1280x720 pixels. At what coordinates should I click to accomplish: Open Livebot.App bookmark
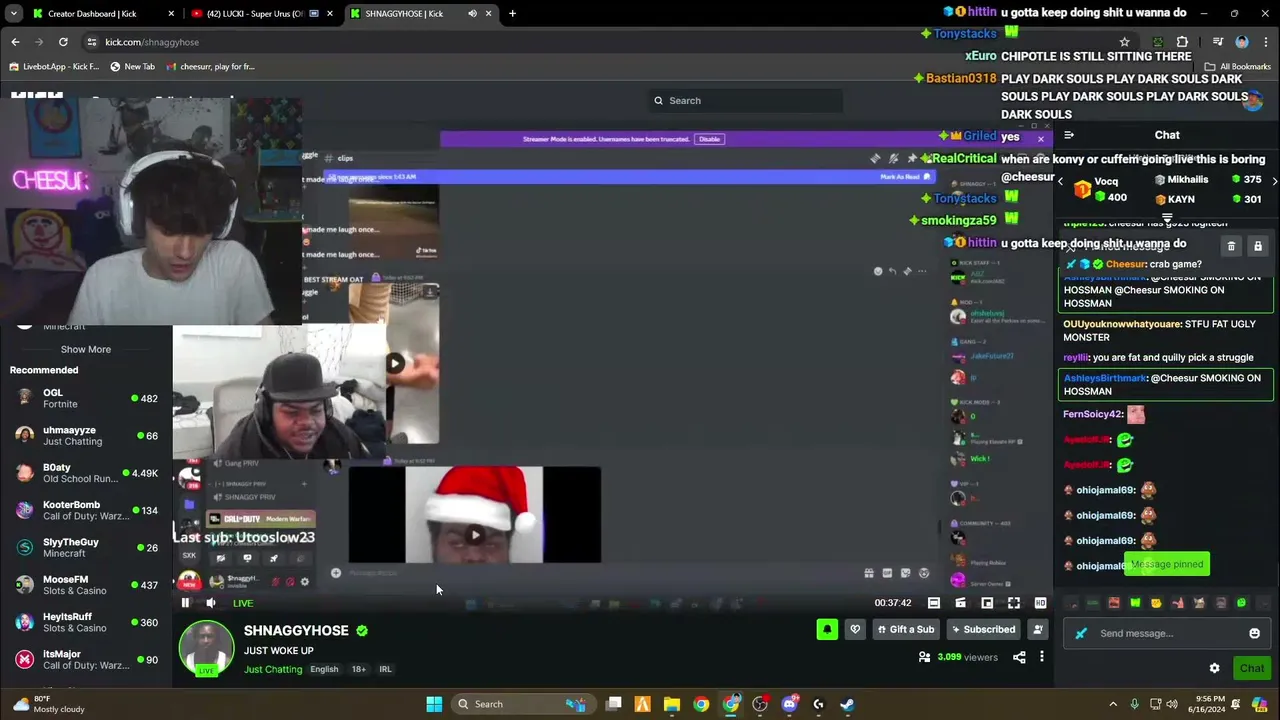pos(54,67)
